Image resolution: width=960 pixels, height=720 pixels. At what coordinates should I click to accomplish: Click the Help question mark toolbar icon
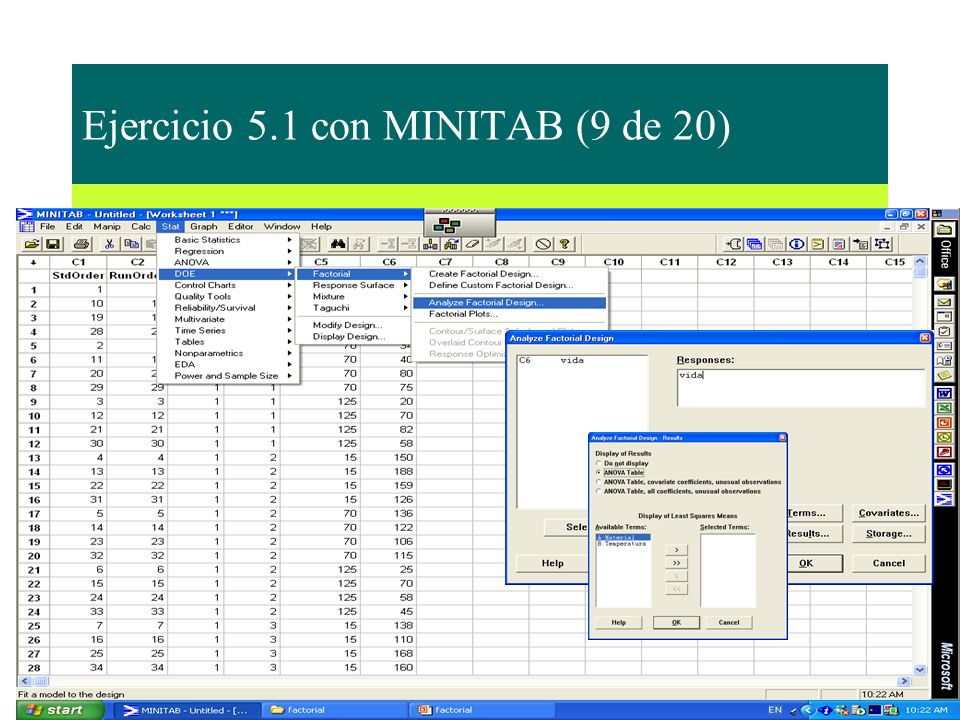pyautogui.click(x=564, y=244)
